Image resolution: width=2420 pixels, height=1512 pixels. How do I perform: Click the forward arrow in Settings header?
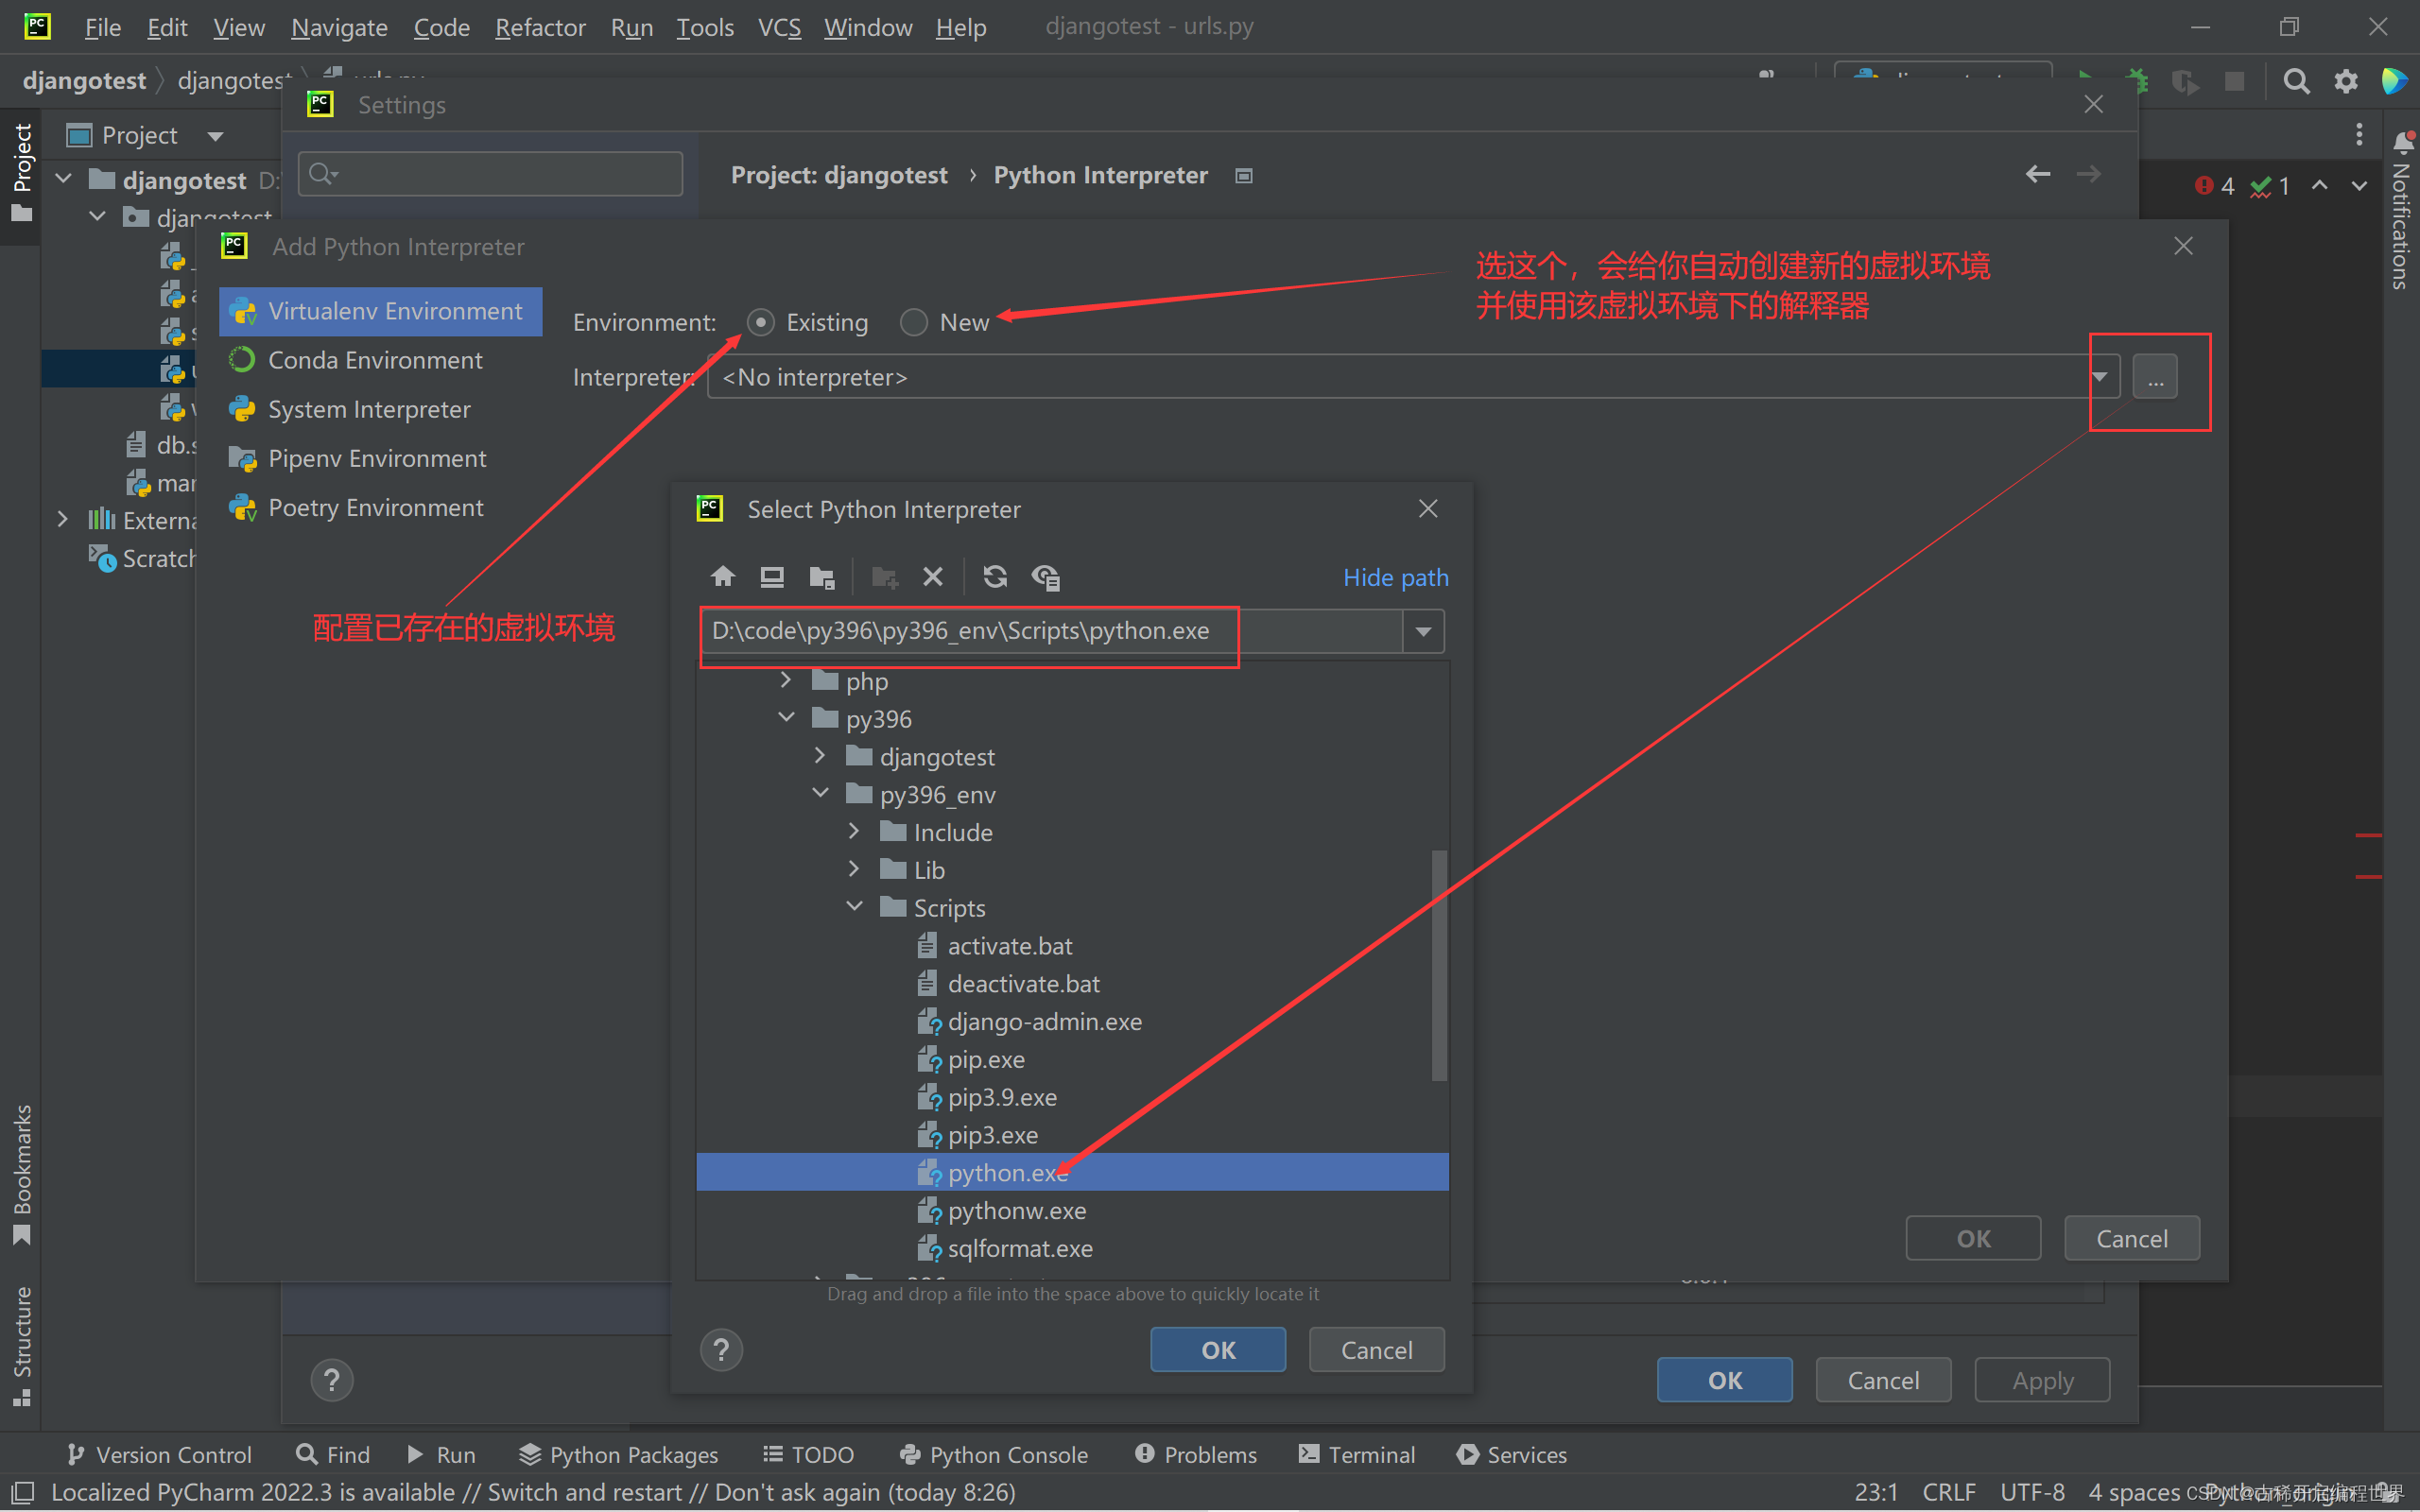(2089, 175)
